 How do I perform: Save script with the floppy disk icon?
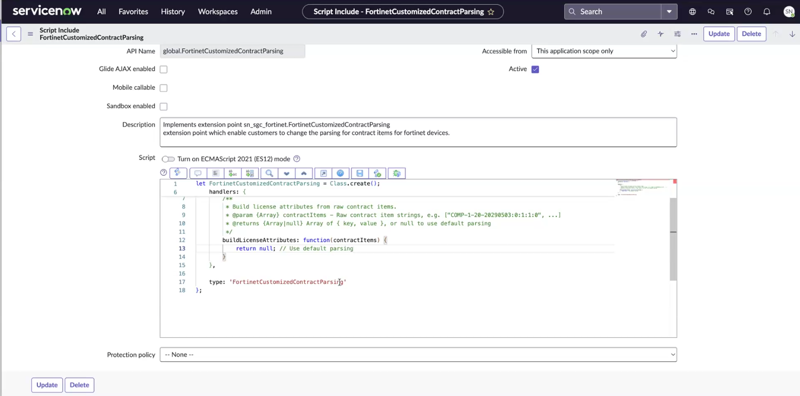[x=360, y=174]
